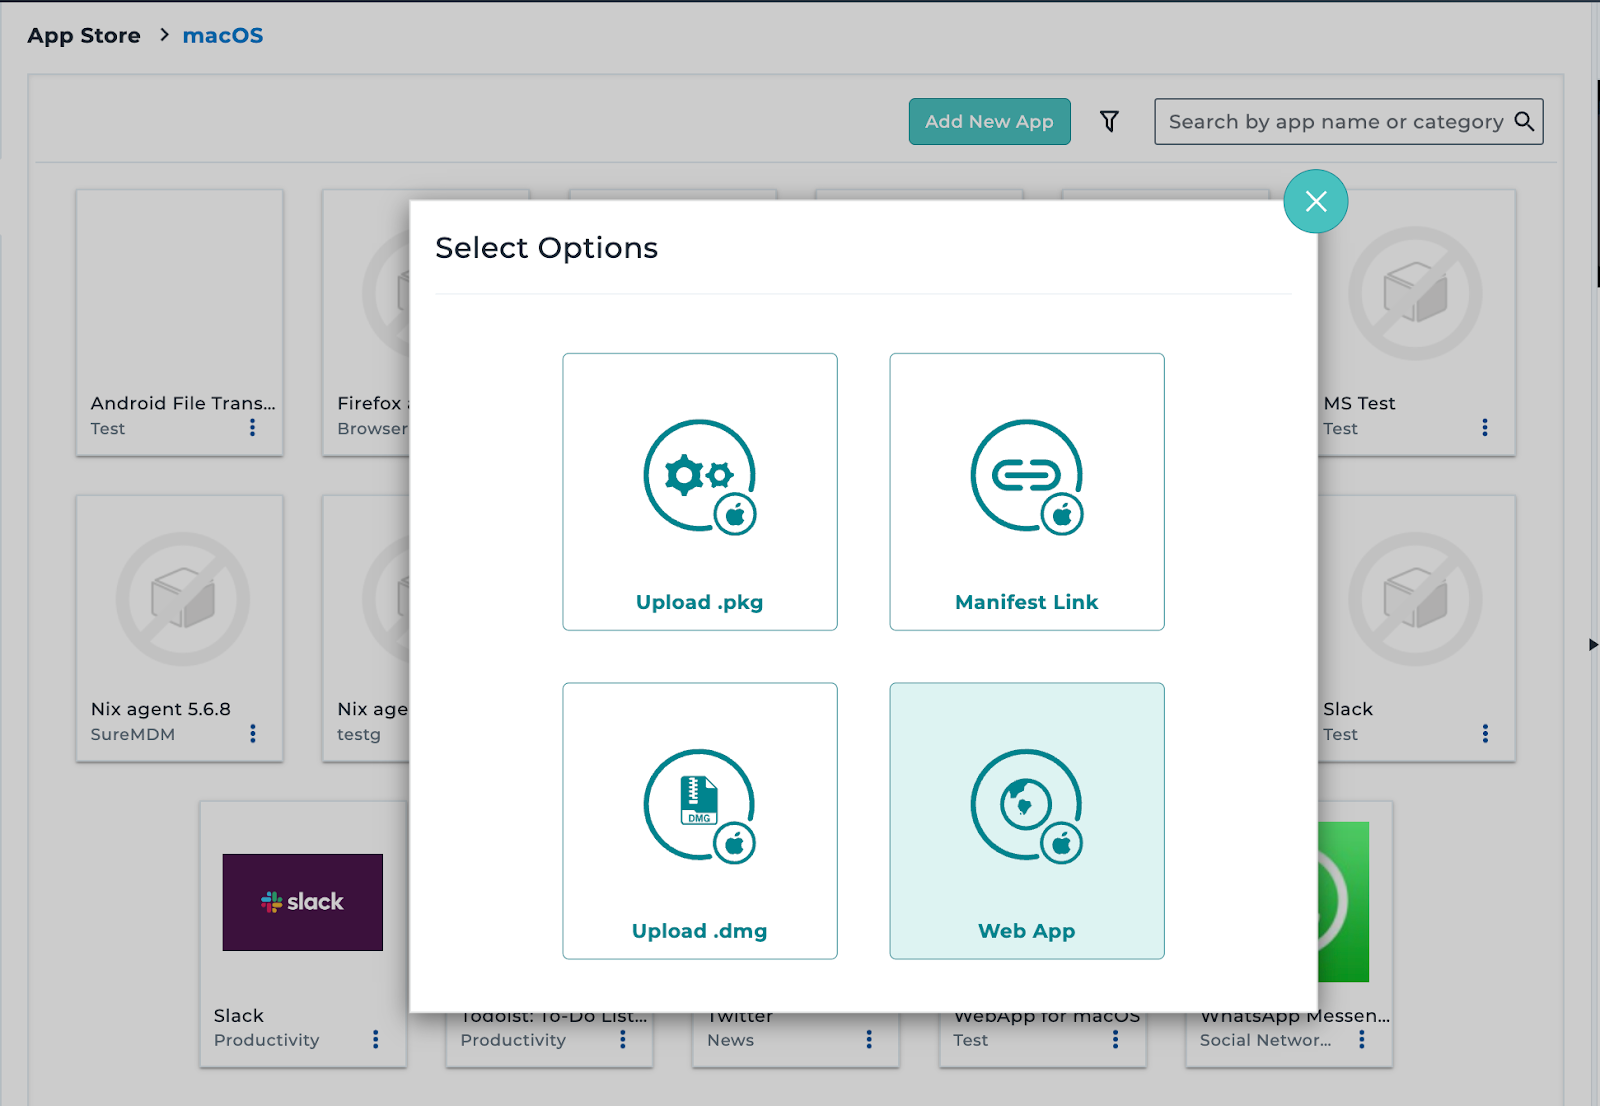Viewport: 1600px width, 1106px height.
Task: Click Slack Test placeholder app icon
Action: coord(1415,599)
